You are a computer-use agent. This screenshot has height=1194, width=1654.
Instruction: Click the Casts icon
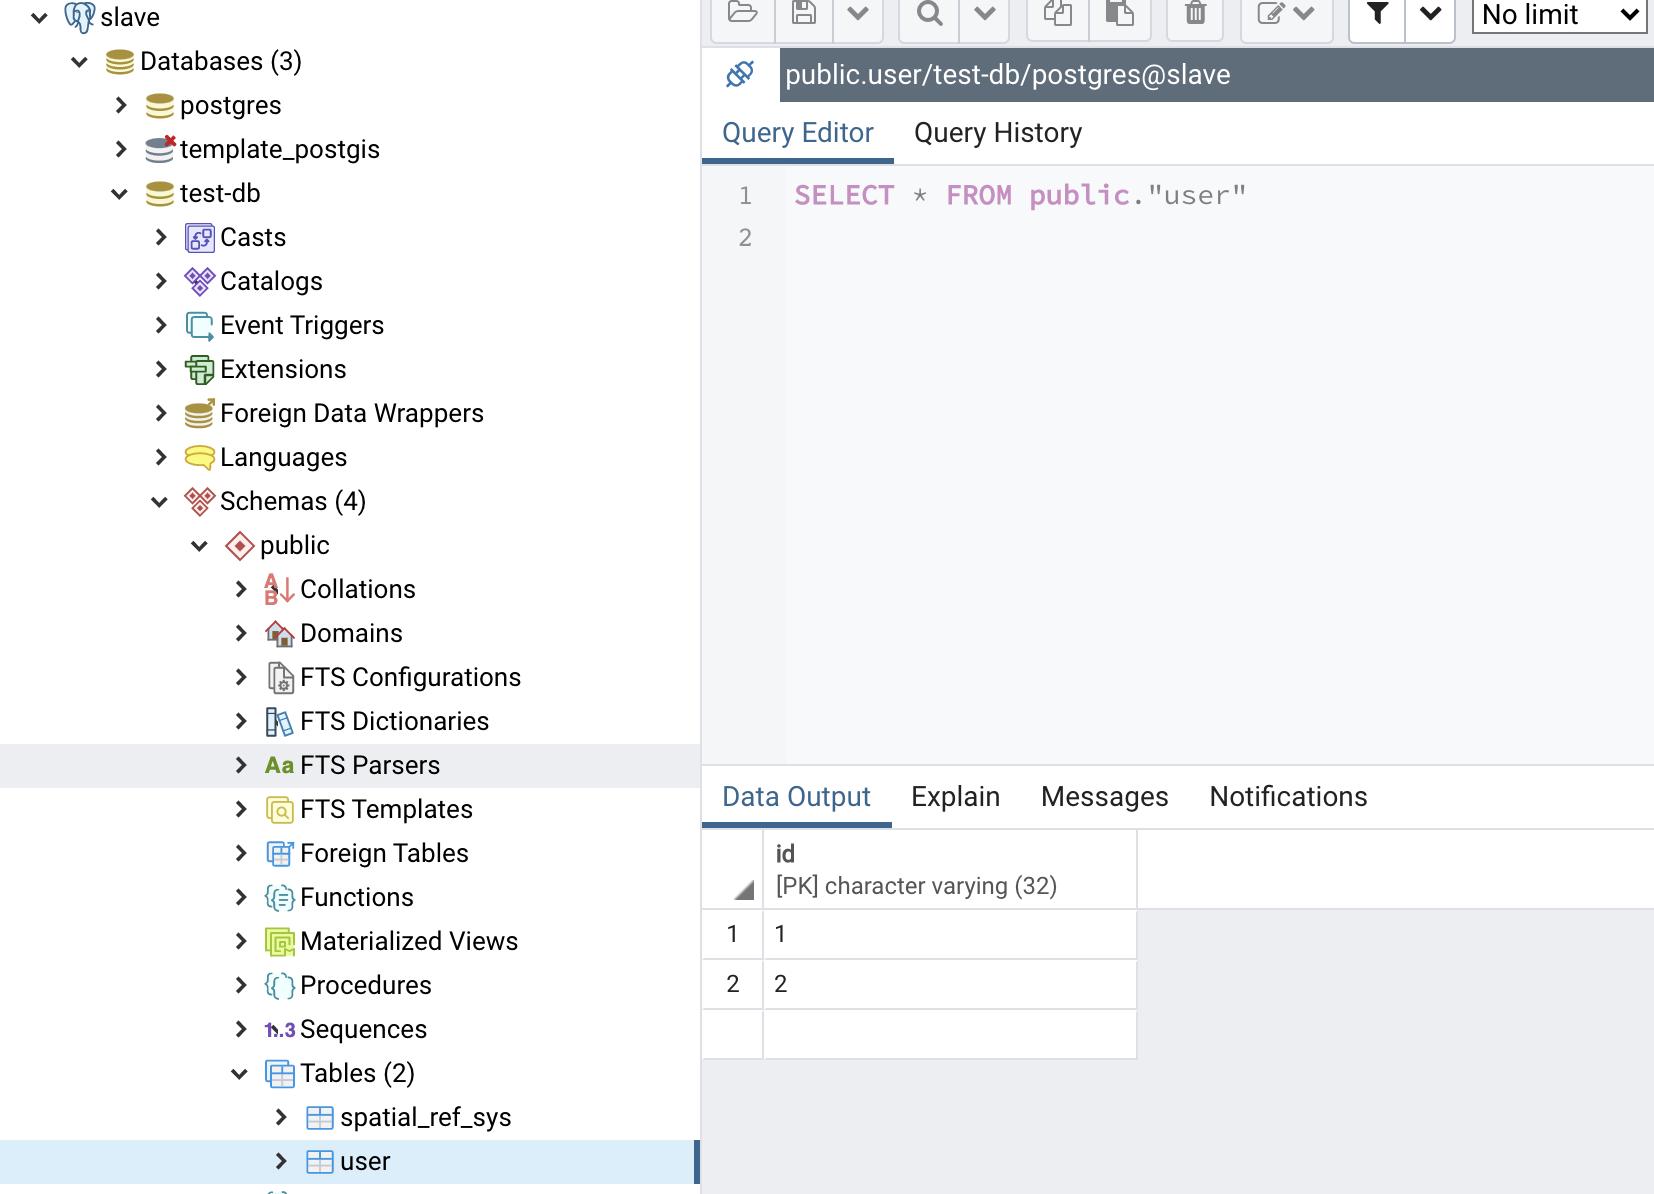pyautogui.click(x=200, y=237)
